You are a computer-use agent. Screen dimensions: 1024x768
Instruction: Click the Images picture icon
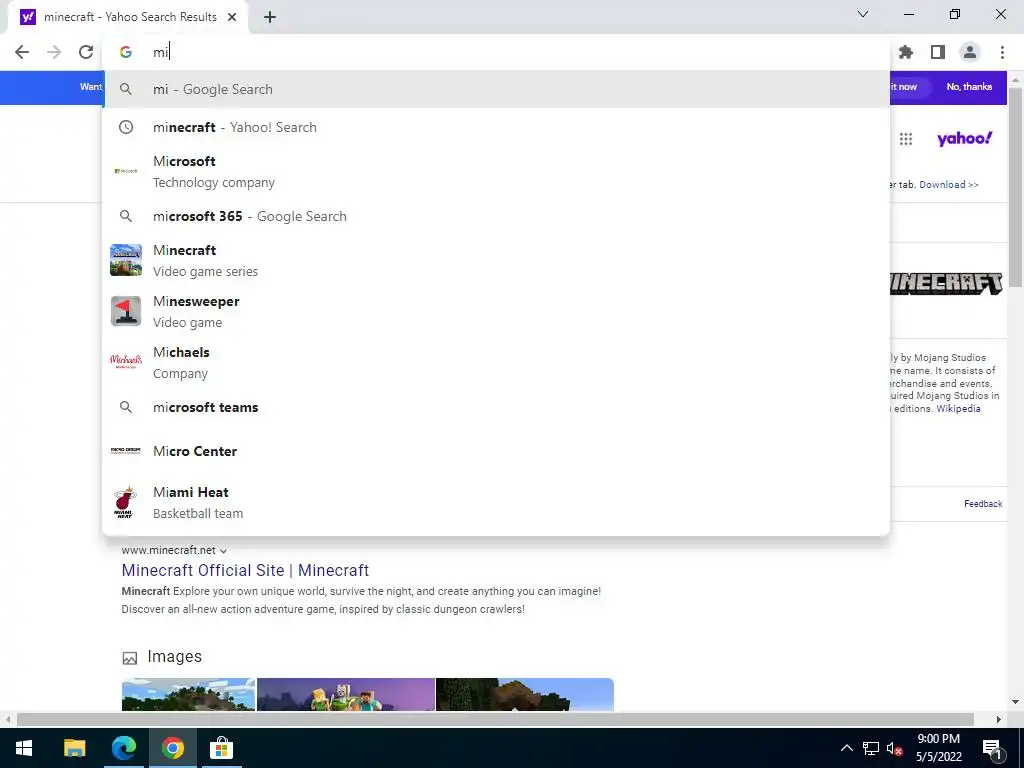coord(130,658)
